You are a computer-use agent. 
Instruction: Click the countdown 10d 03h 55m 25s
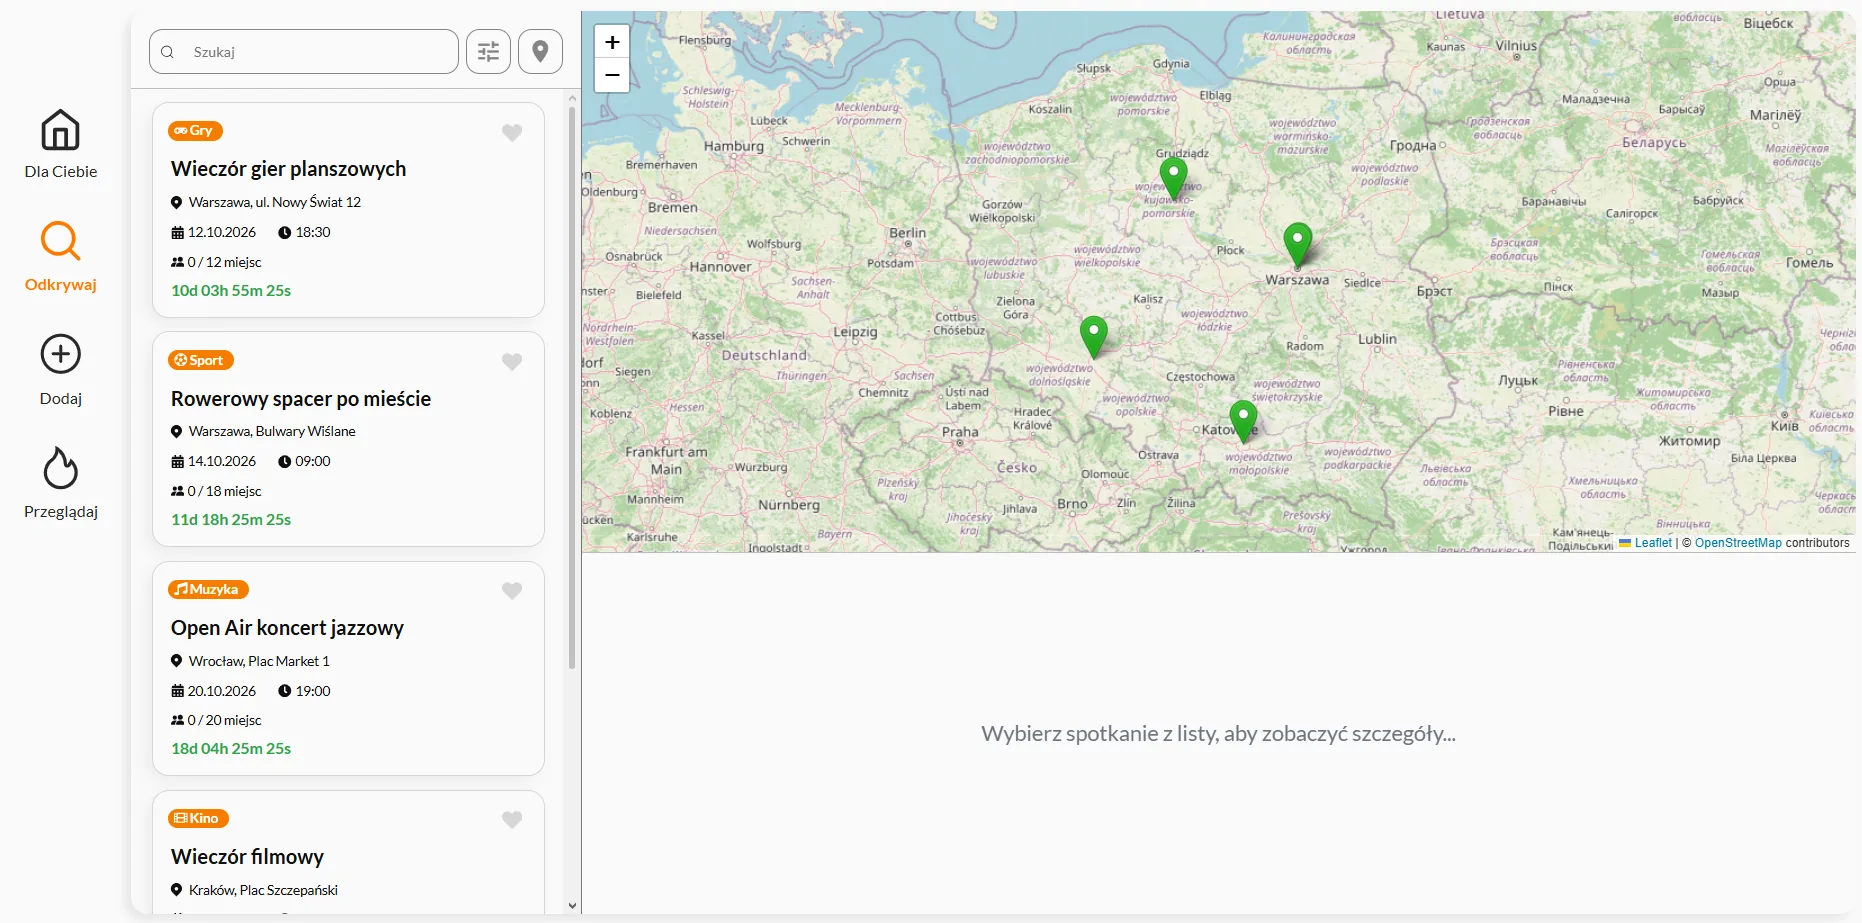click(231, 291)
